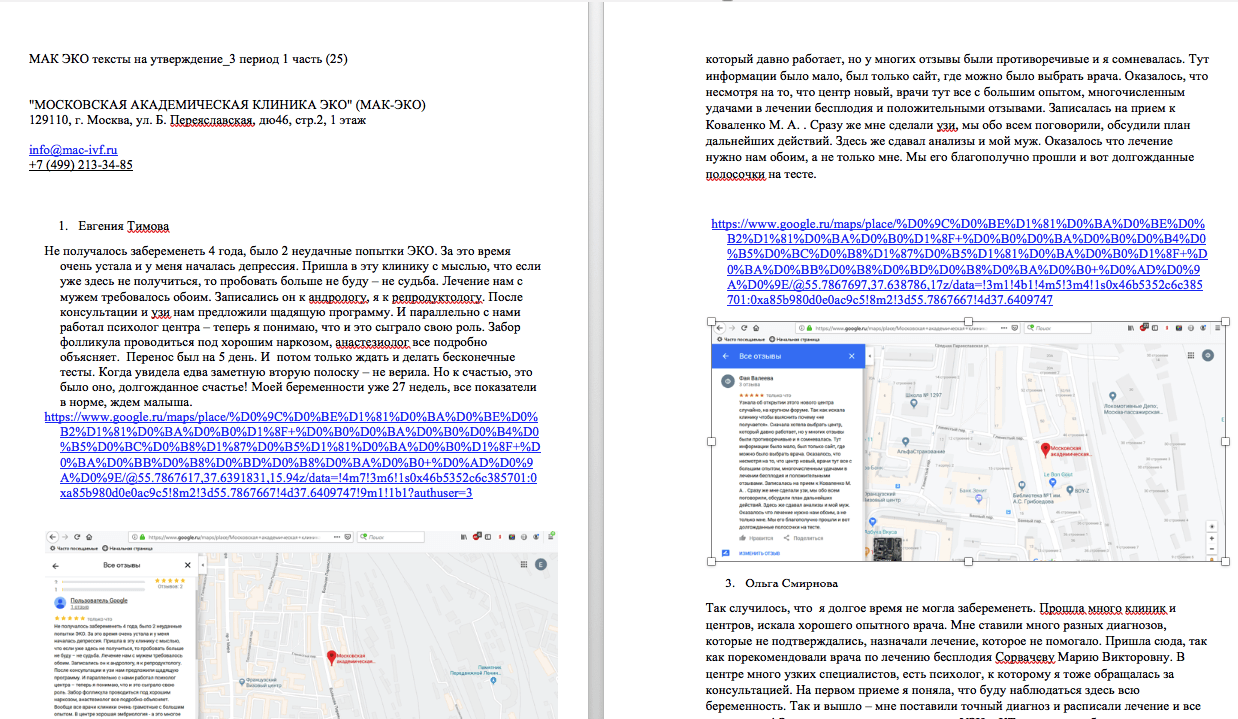
Task: Click the red map pin in the left-page screenshot
Action: click(x=331, y=657)
